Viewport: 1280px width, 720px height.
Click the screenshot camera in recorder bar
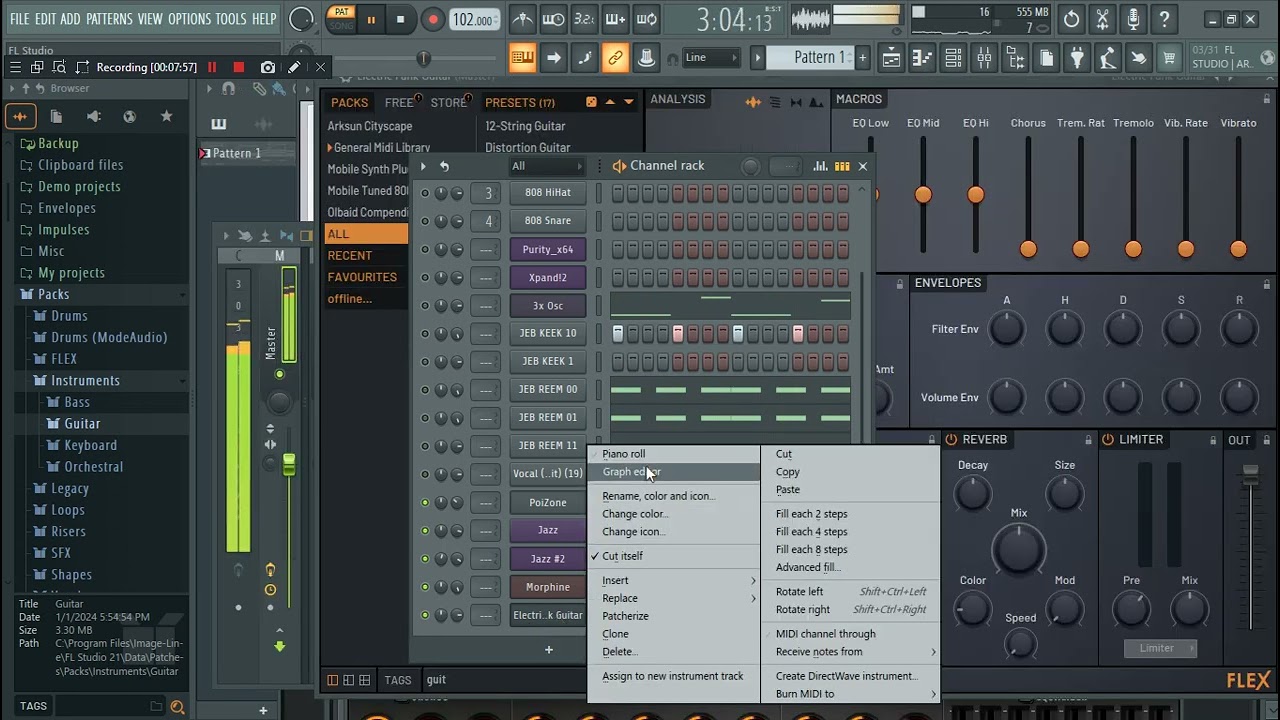268,67
